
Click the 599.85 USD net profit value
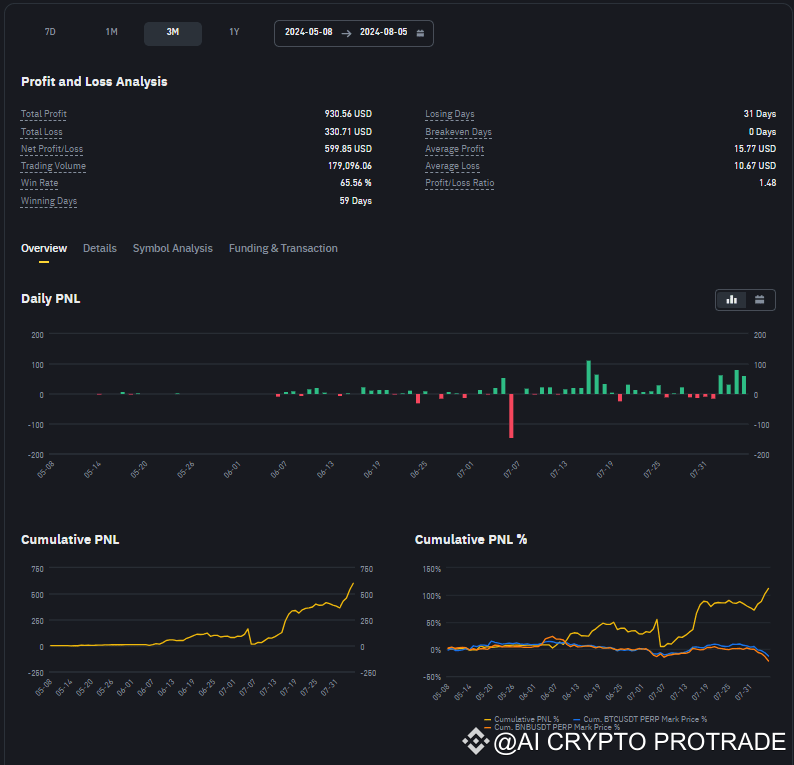tap(348, 149)
